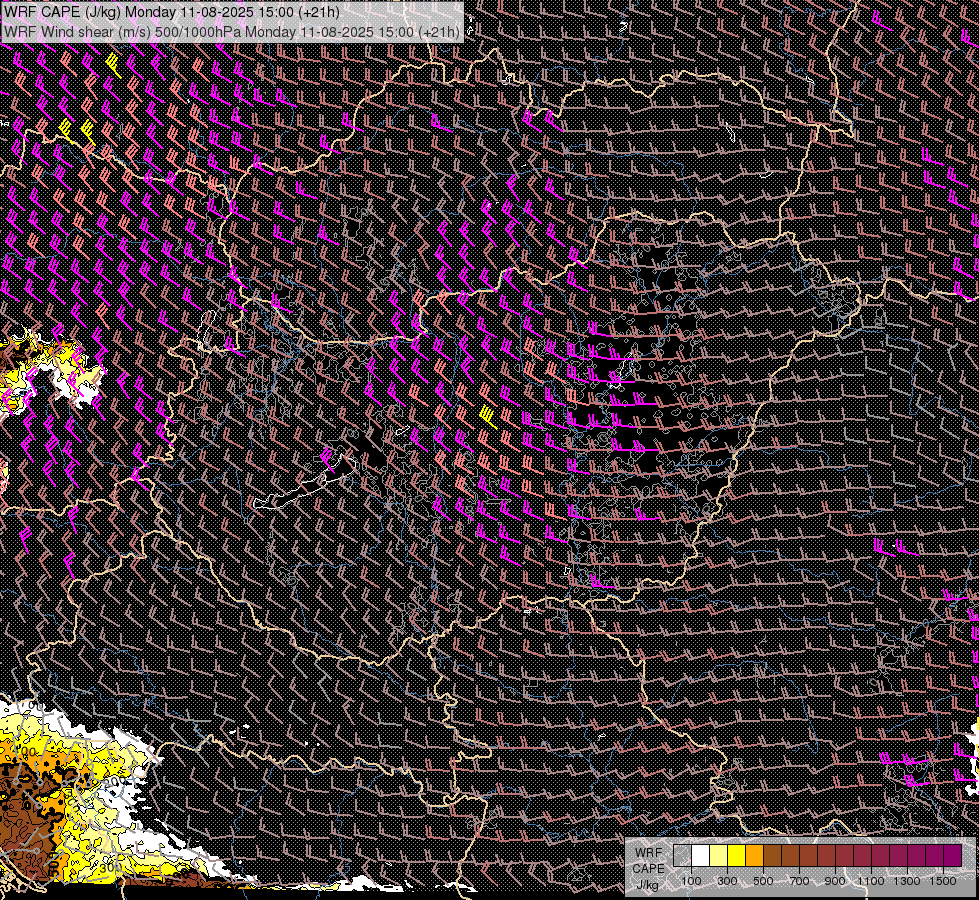Click the '900' legend value

point(835,881)
